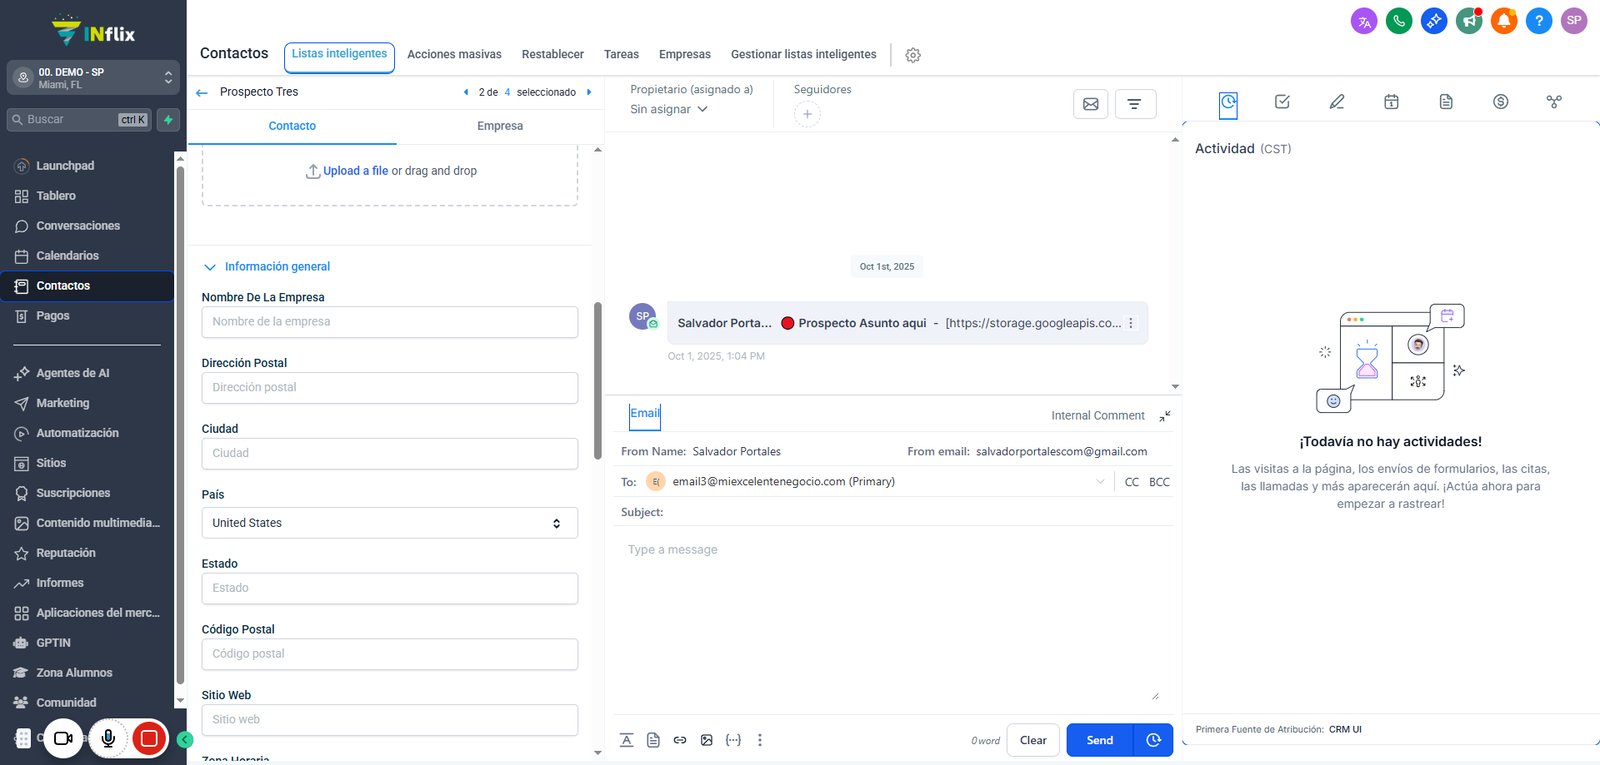Insert custom values with the braces icon
This screenshot has height=765, width=1600.
tap(733, 740)
